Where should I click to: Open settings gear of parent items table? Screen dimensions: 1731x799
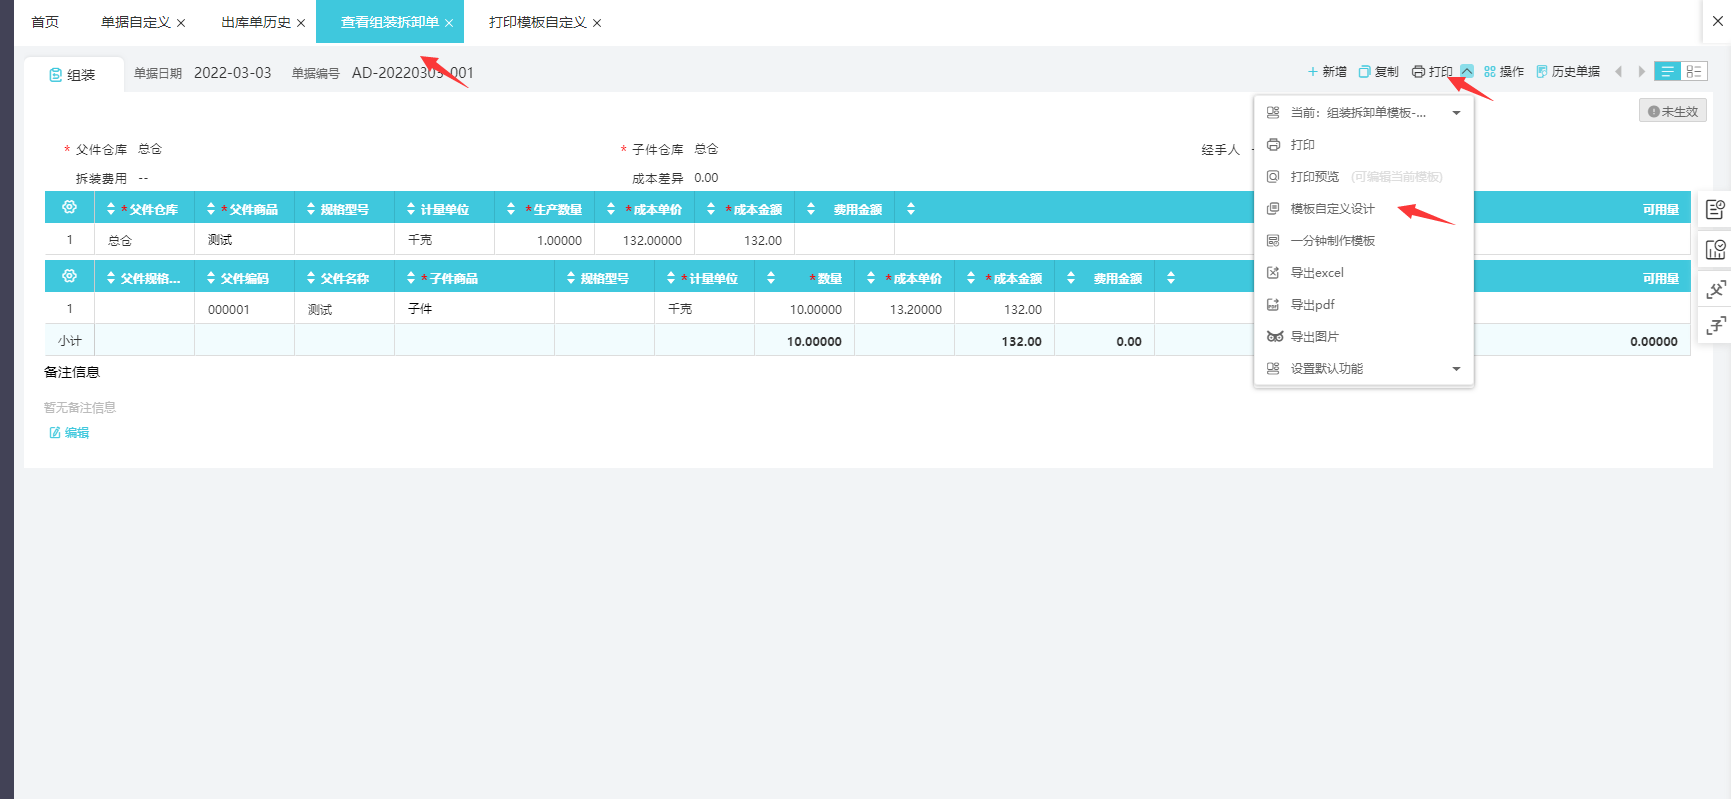(69, 207)
